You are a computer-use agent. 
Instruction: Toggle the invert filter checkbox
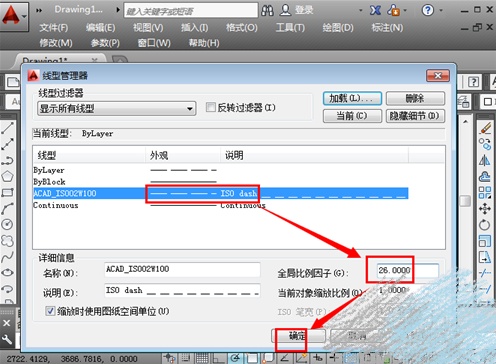coord(211,107)
